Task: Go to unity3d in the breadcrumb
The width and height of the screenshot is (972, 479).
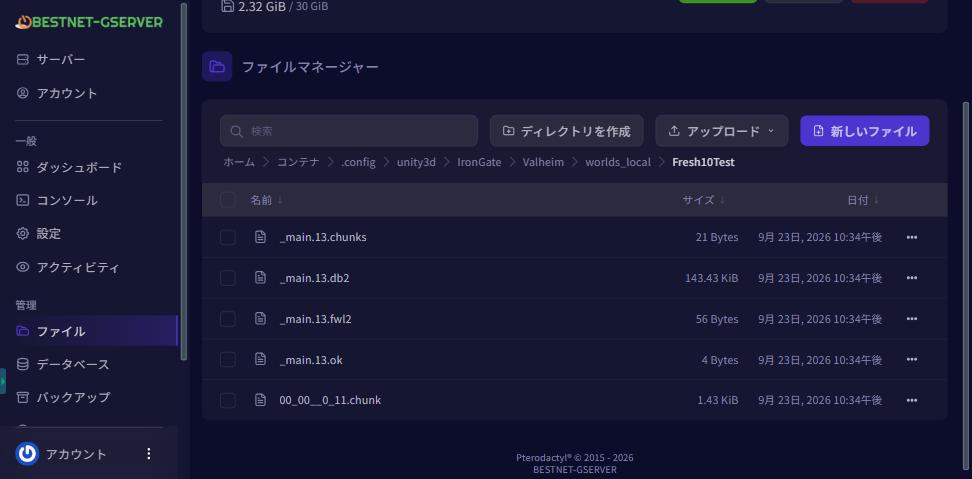Action: pos(417,162)
